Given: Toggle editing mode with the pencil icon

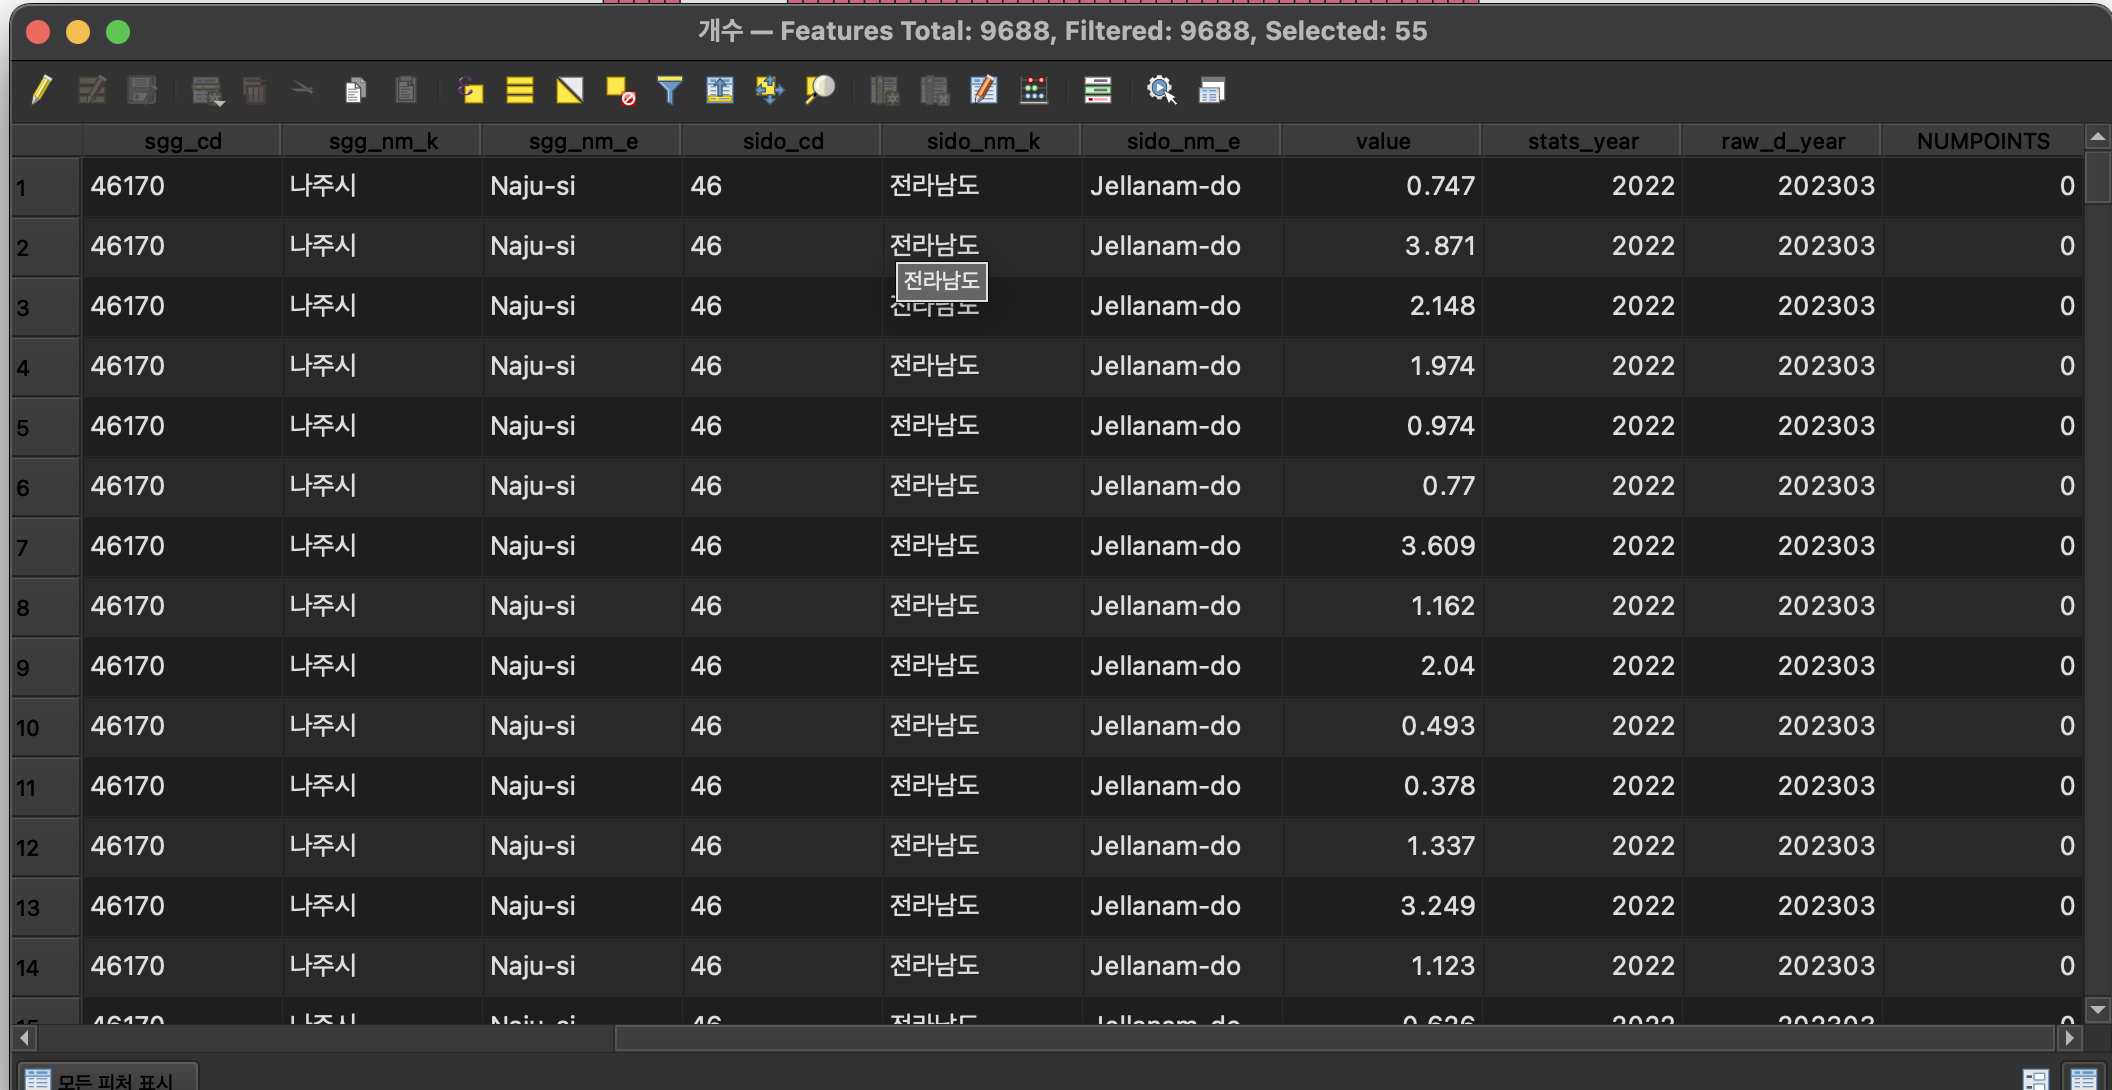Looking at the screenshot, I should (41, 91).
